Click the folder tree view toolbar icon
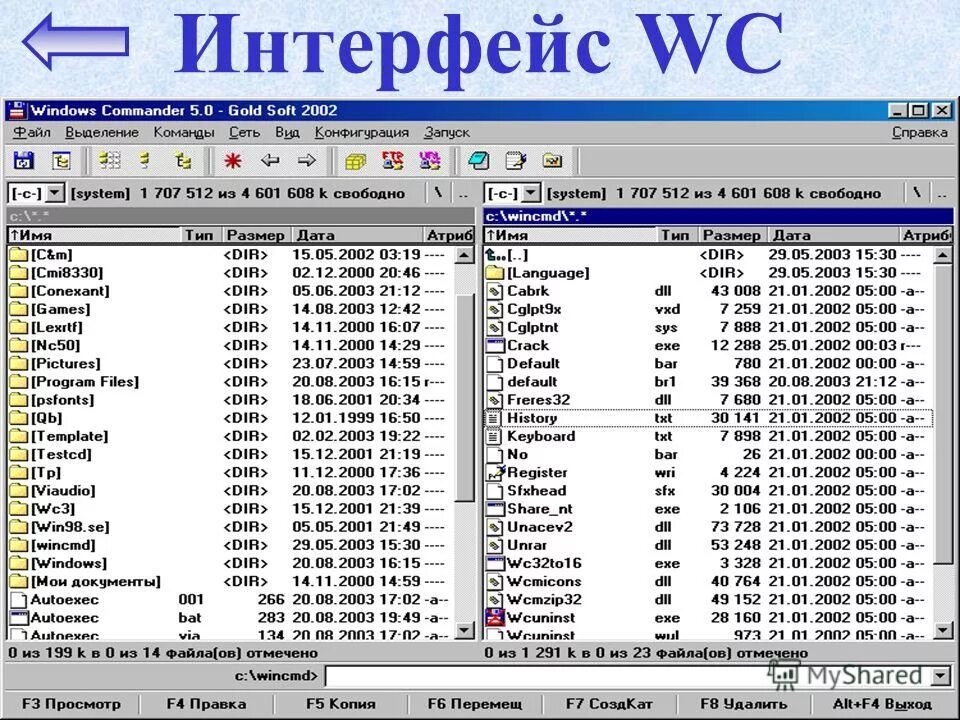 tap(183, 161)
